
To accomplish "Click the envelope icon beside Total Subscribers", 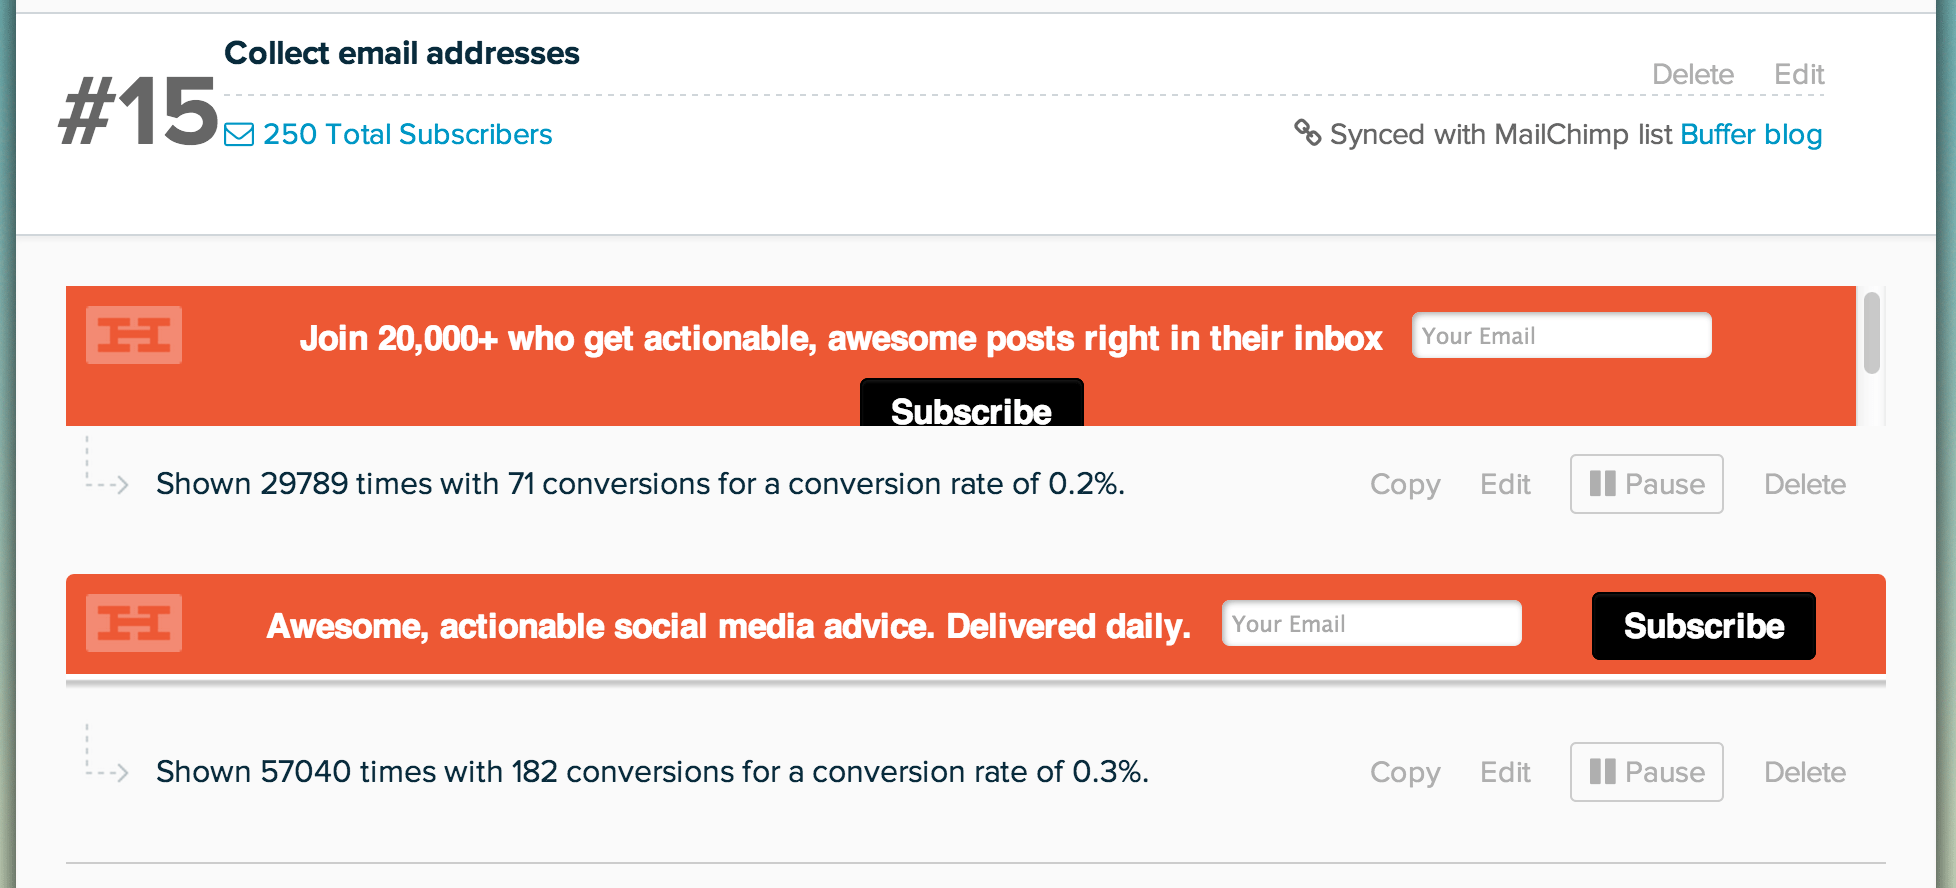I will (238, 133).
